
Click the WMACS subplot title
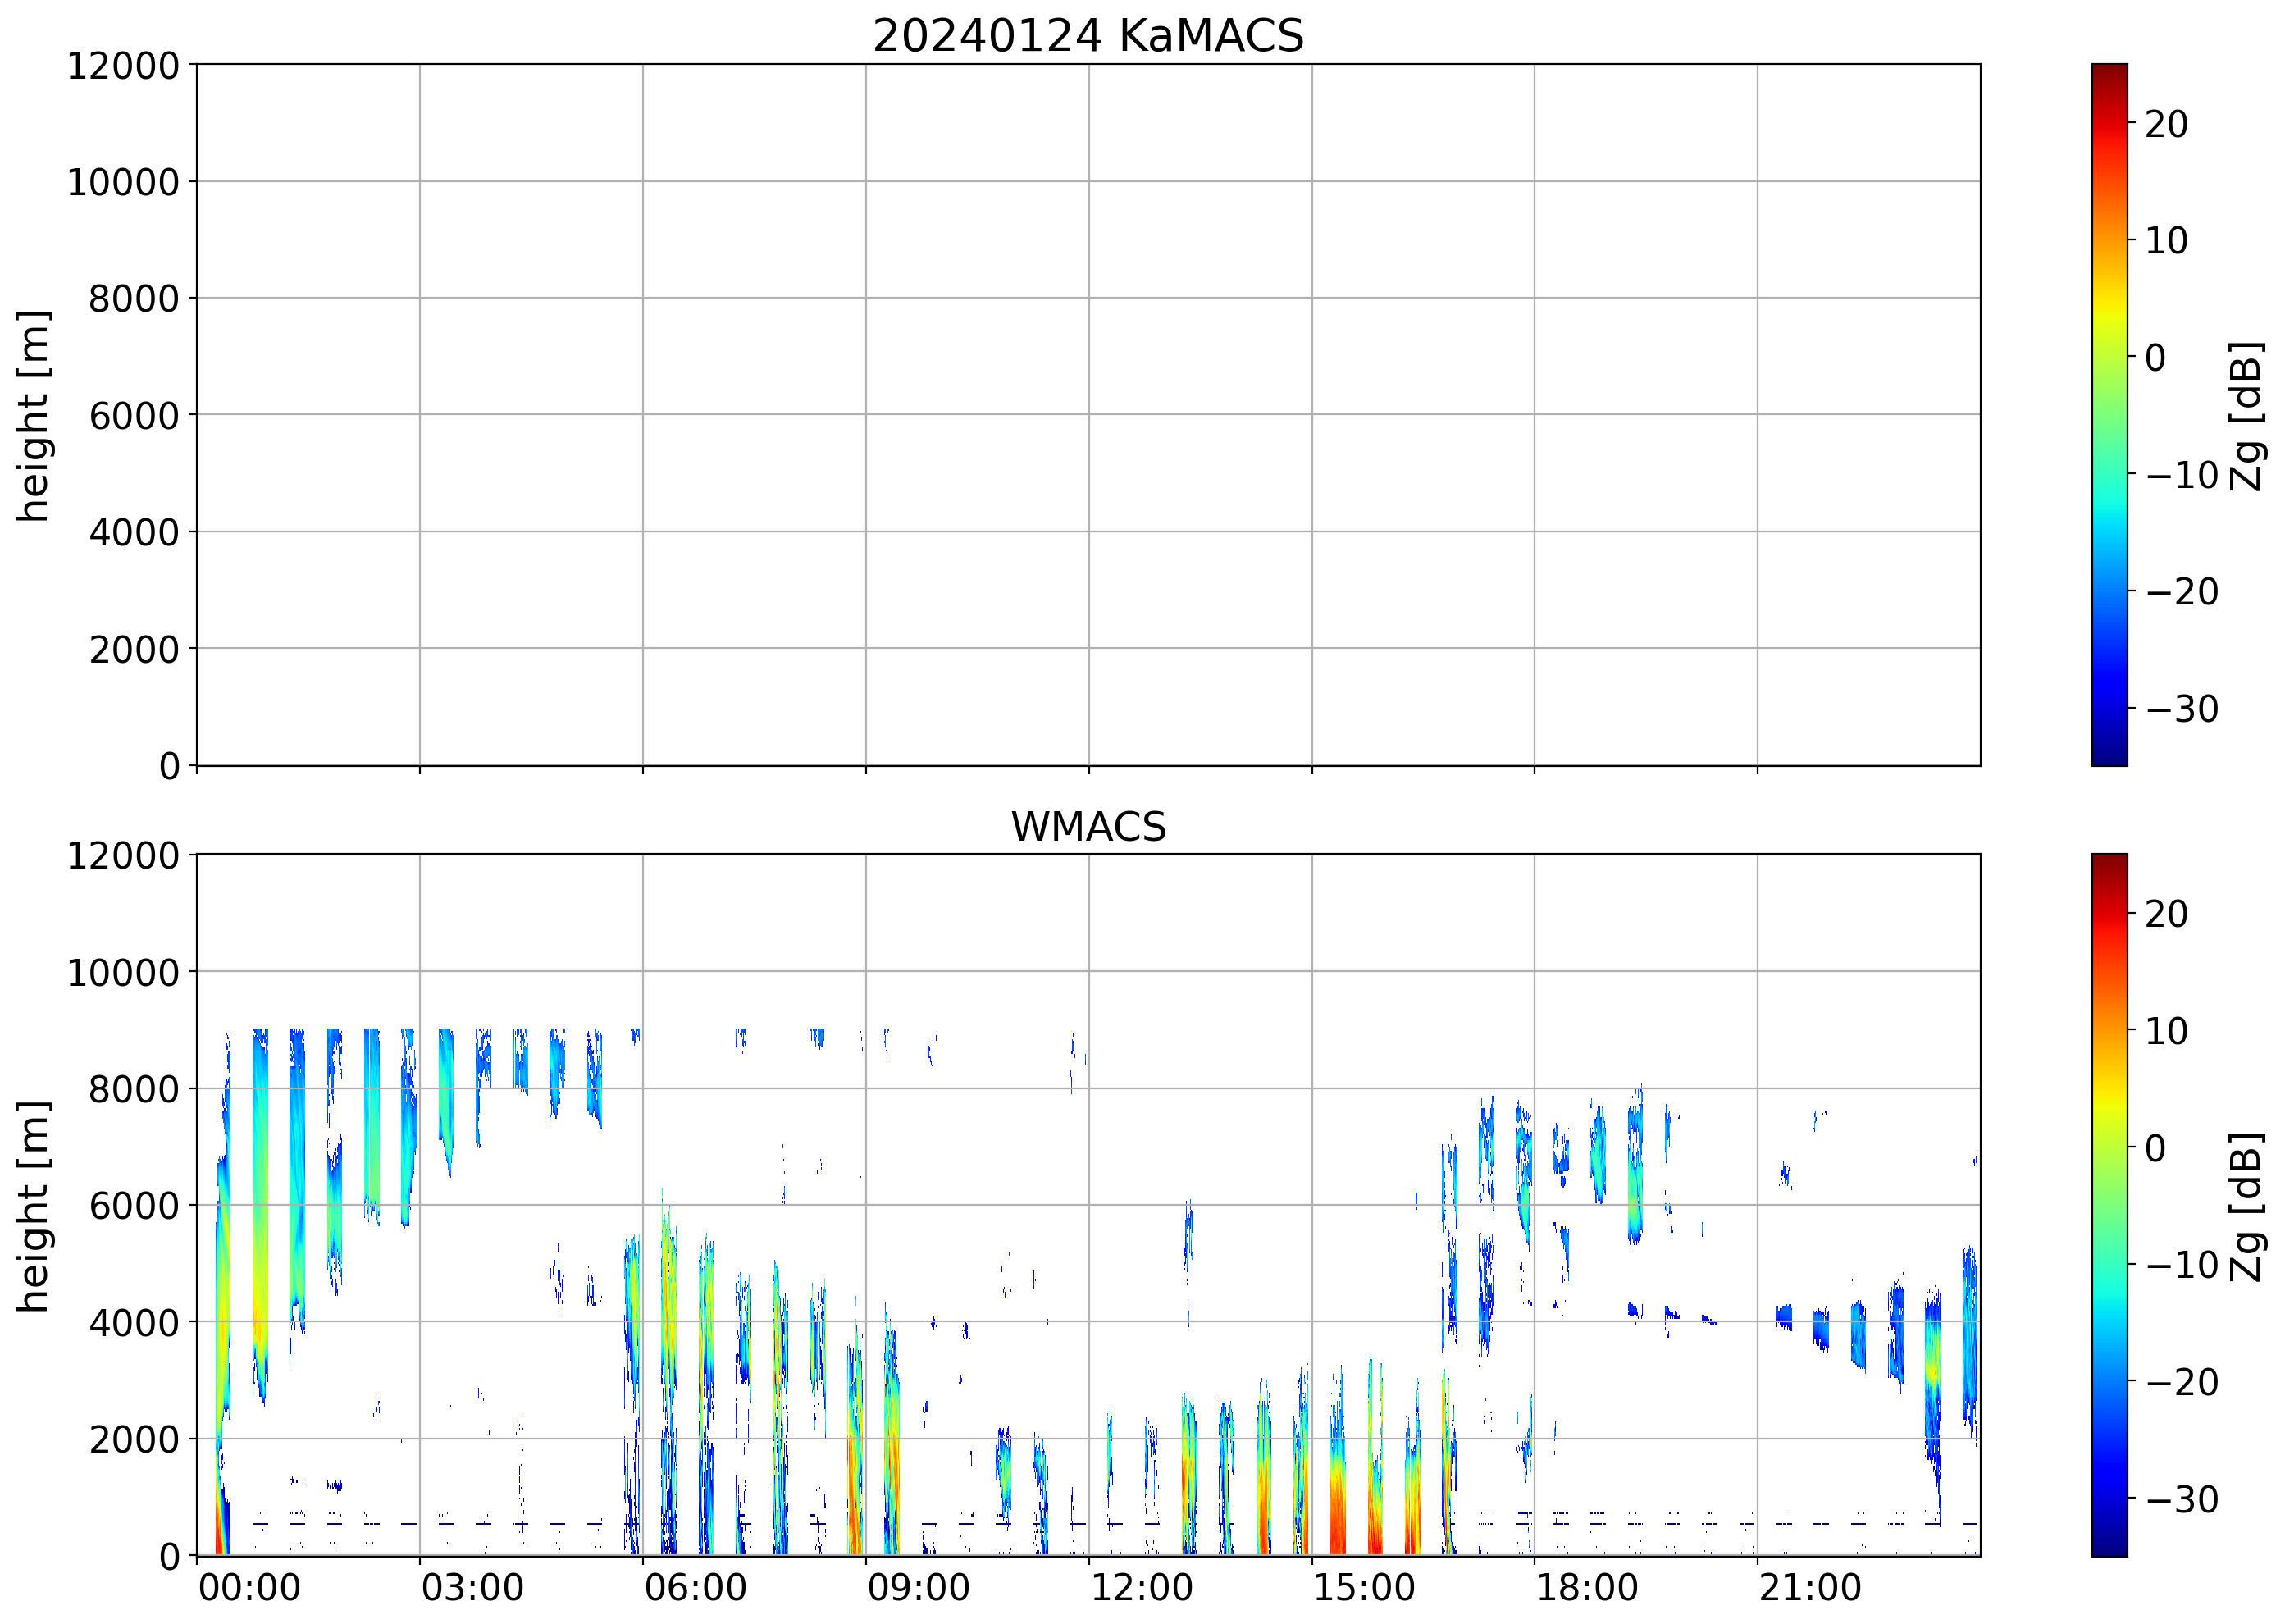(1088, 827)
